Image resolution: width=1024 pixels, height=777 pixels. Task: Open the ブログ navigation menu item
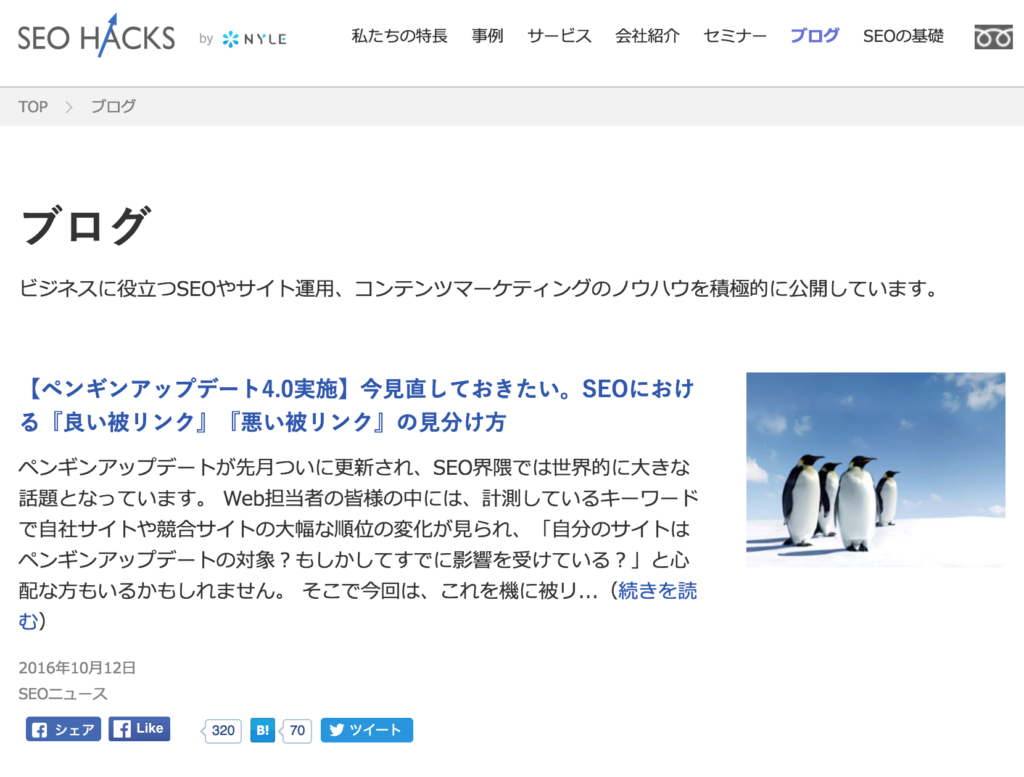[x=814, y=36]
